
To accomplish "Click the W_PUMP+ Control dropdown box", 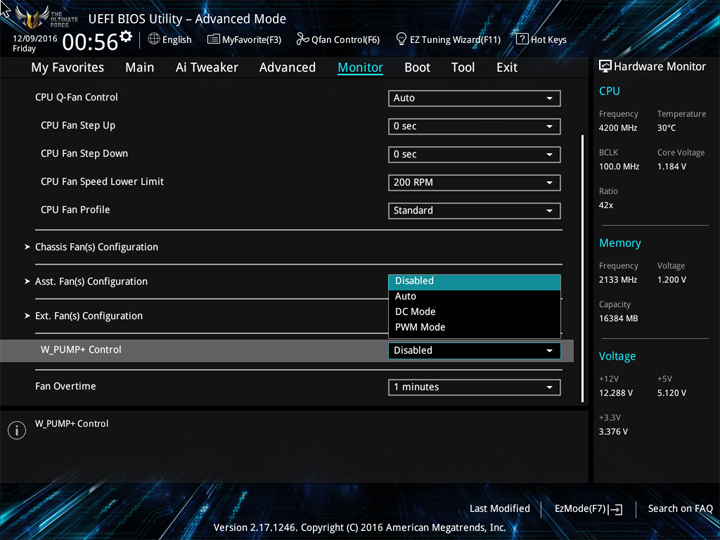I will 474,350.
